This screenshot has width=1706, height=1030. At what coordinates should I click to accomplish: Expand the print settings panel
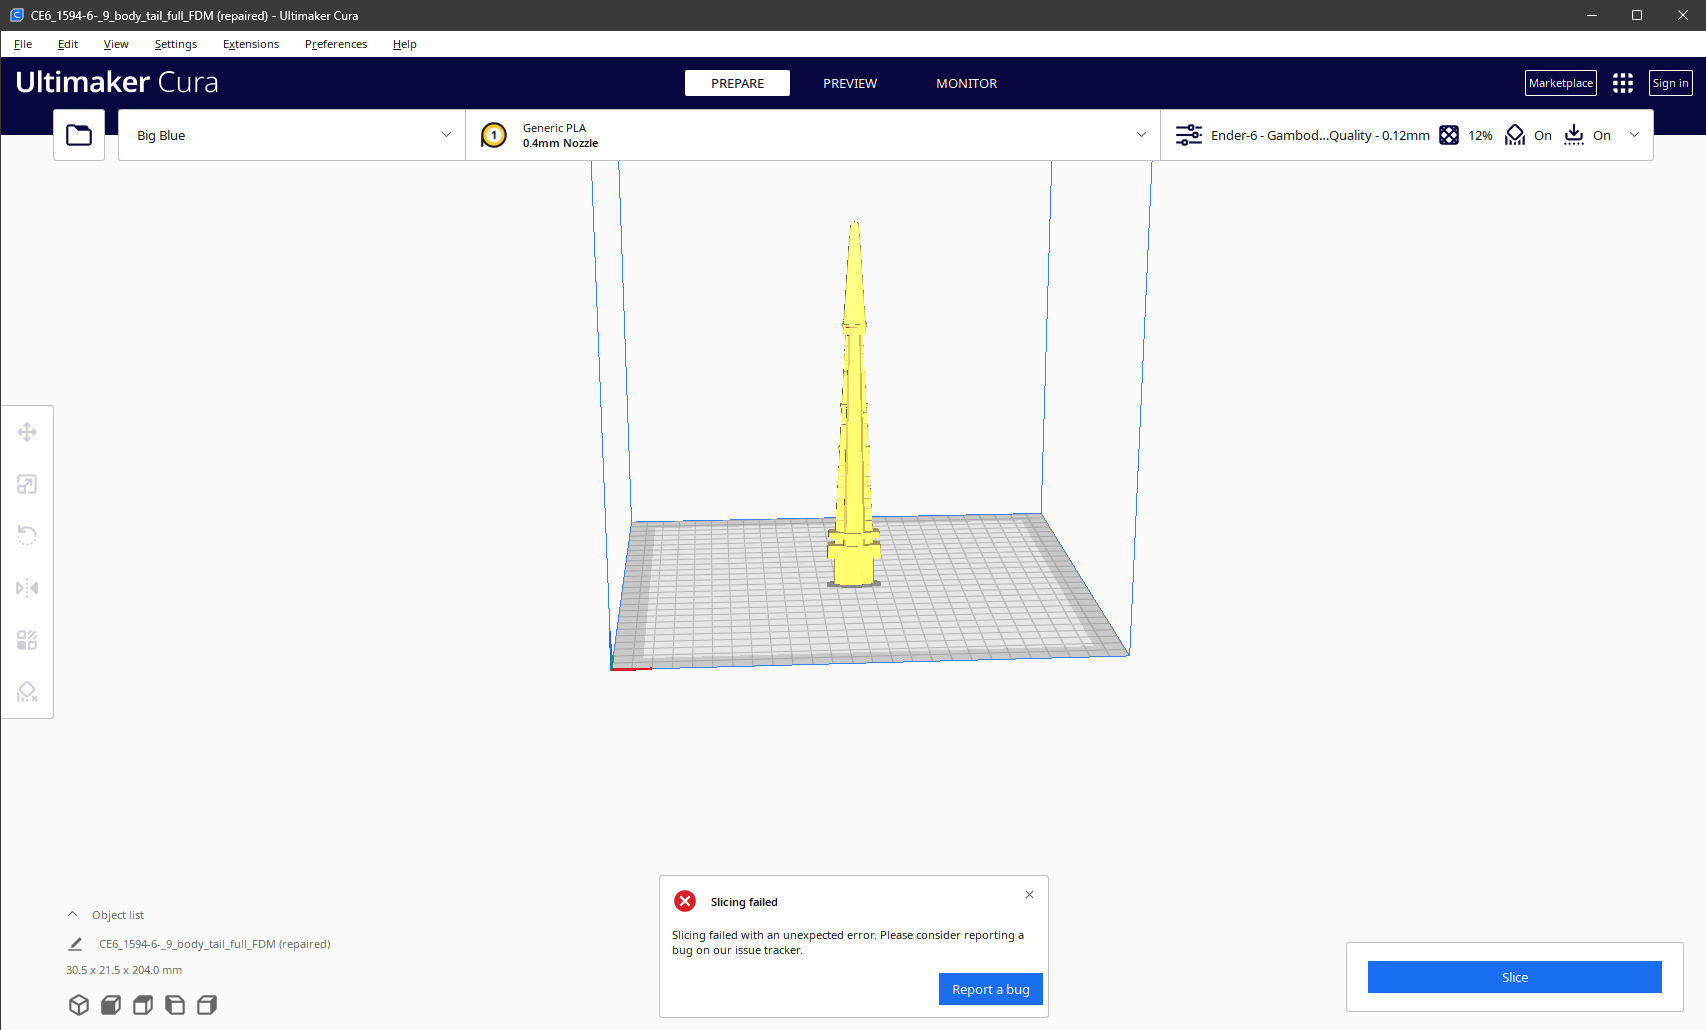pos(1635,134)
